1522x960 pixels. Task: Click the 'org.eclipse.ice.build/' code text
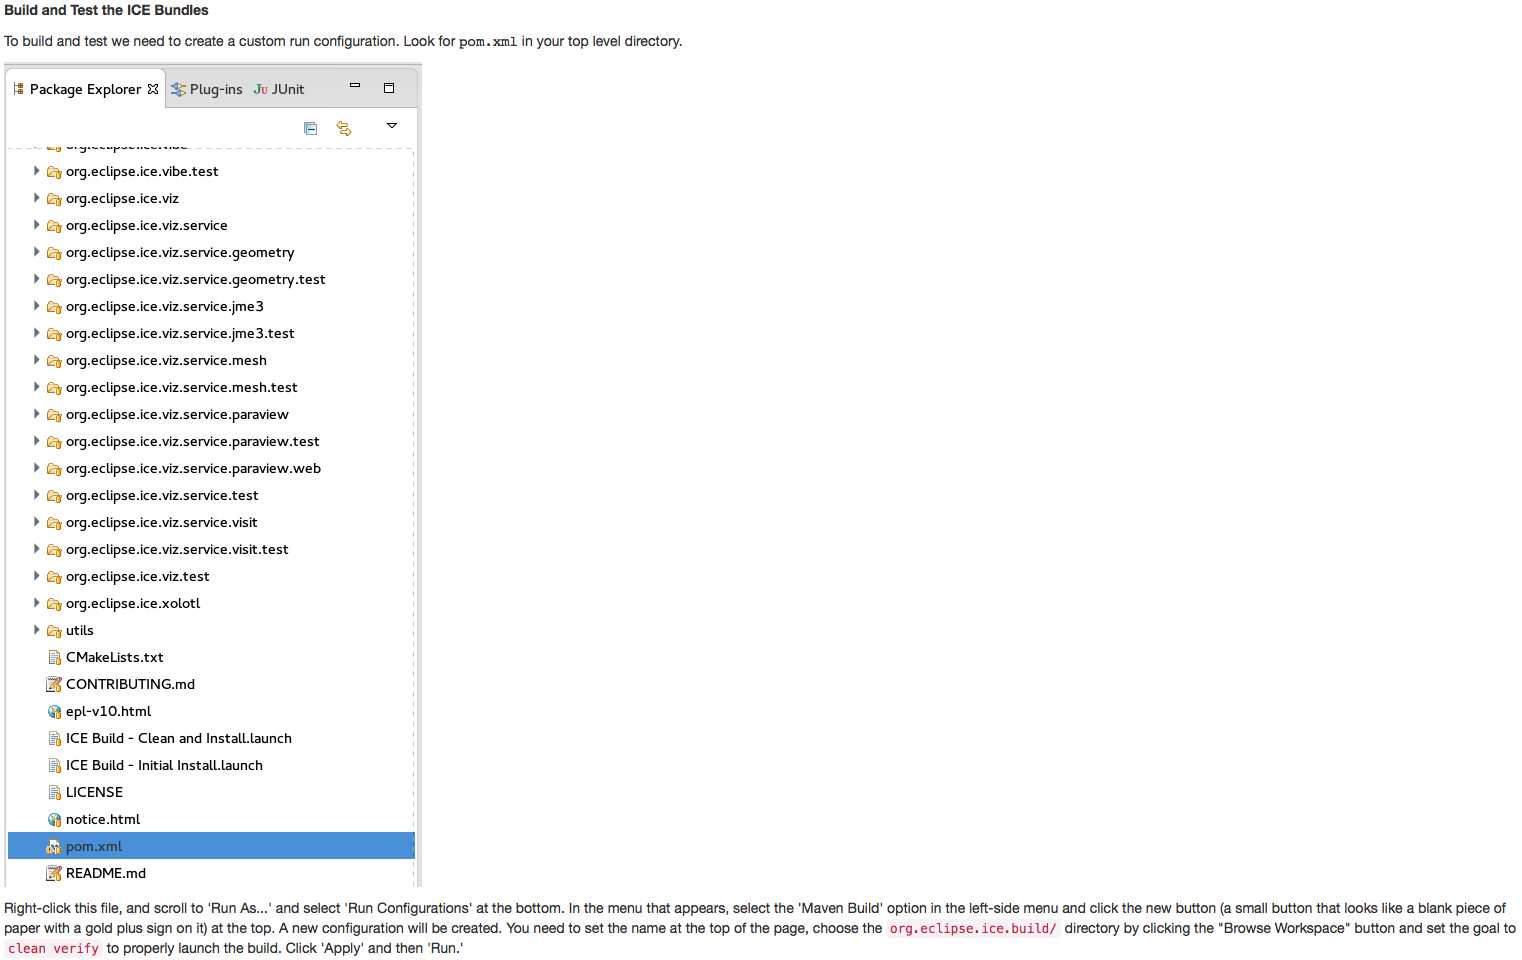tap(973, 929)
